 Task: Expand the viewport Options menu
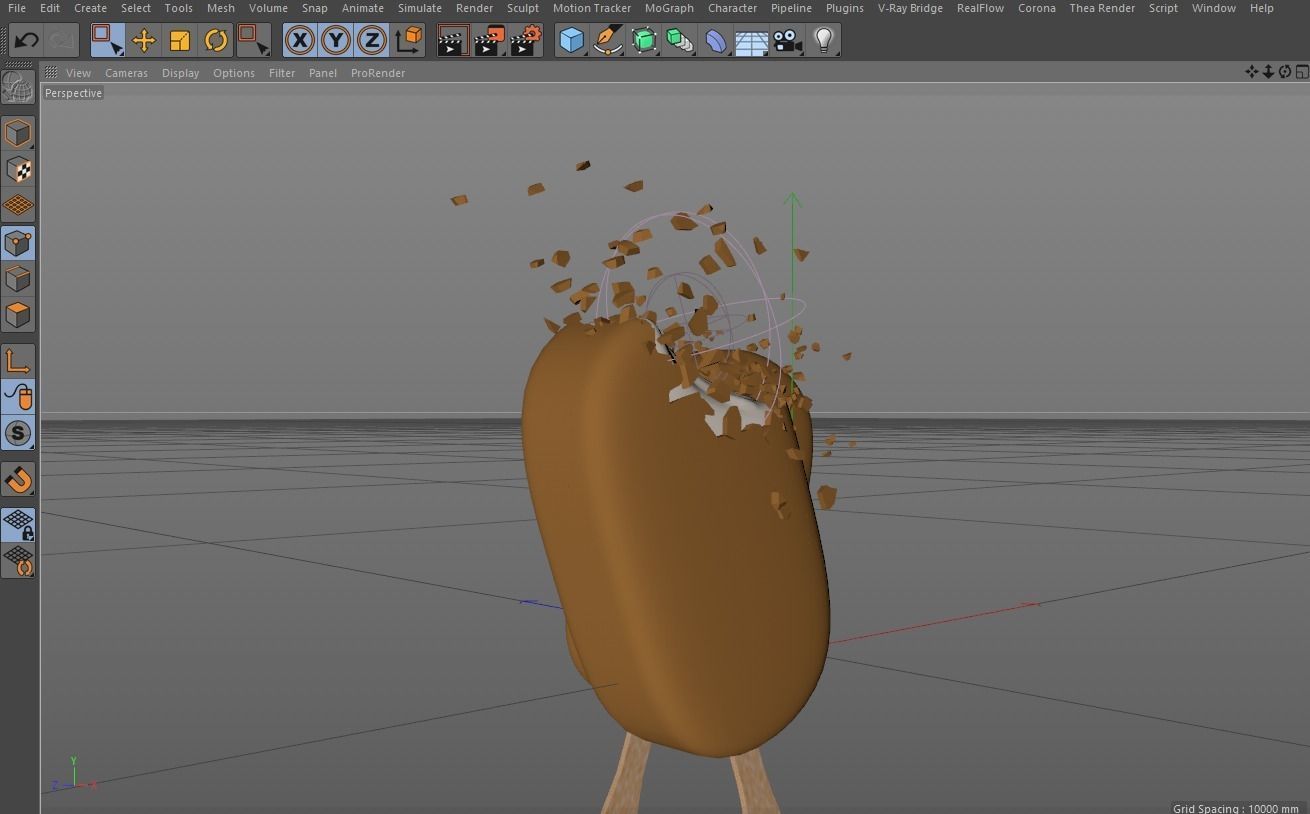coord(233,73)
